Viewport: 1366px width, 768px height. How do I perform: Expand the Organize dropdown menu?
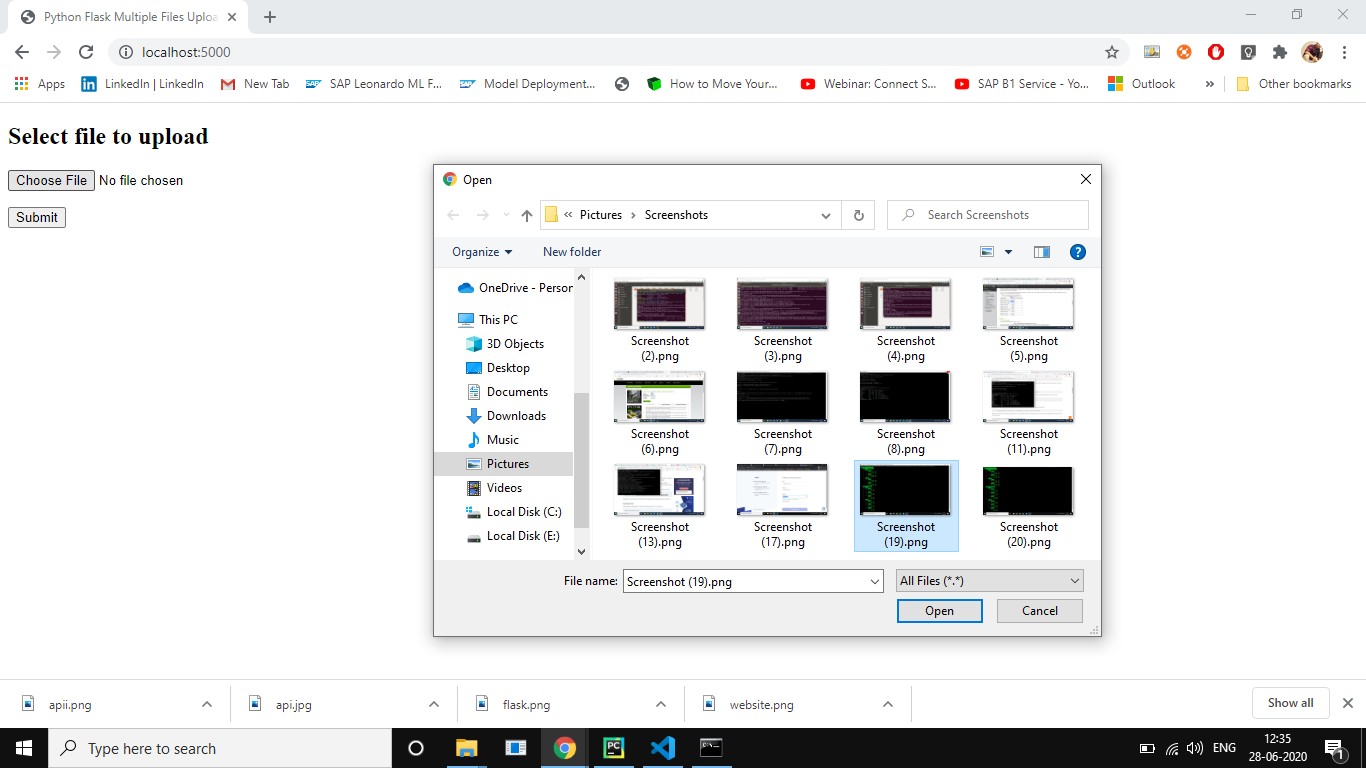[x=482, y=252]
